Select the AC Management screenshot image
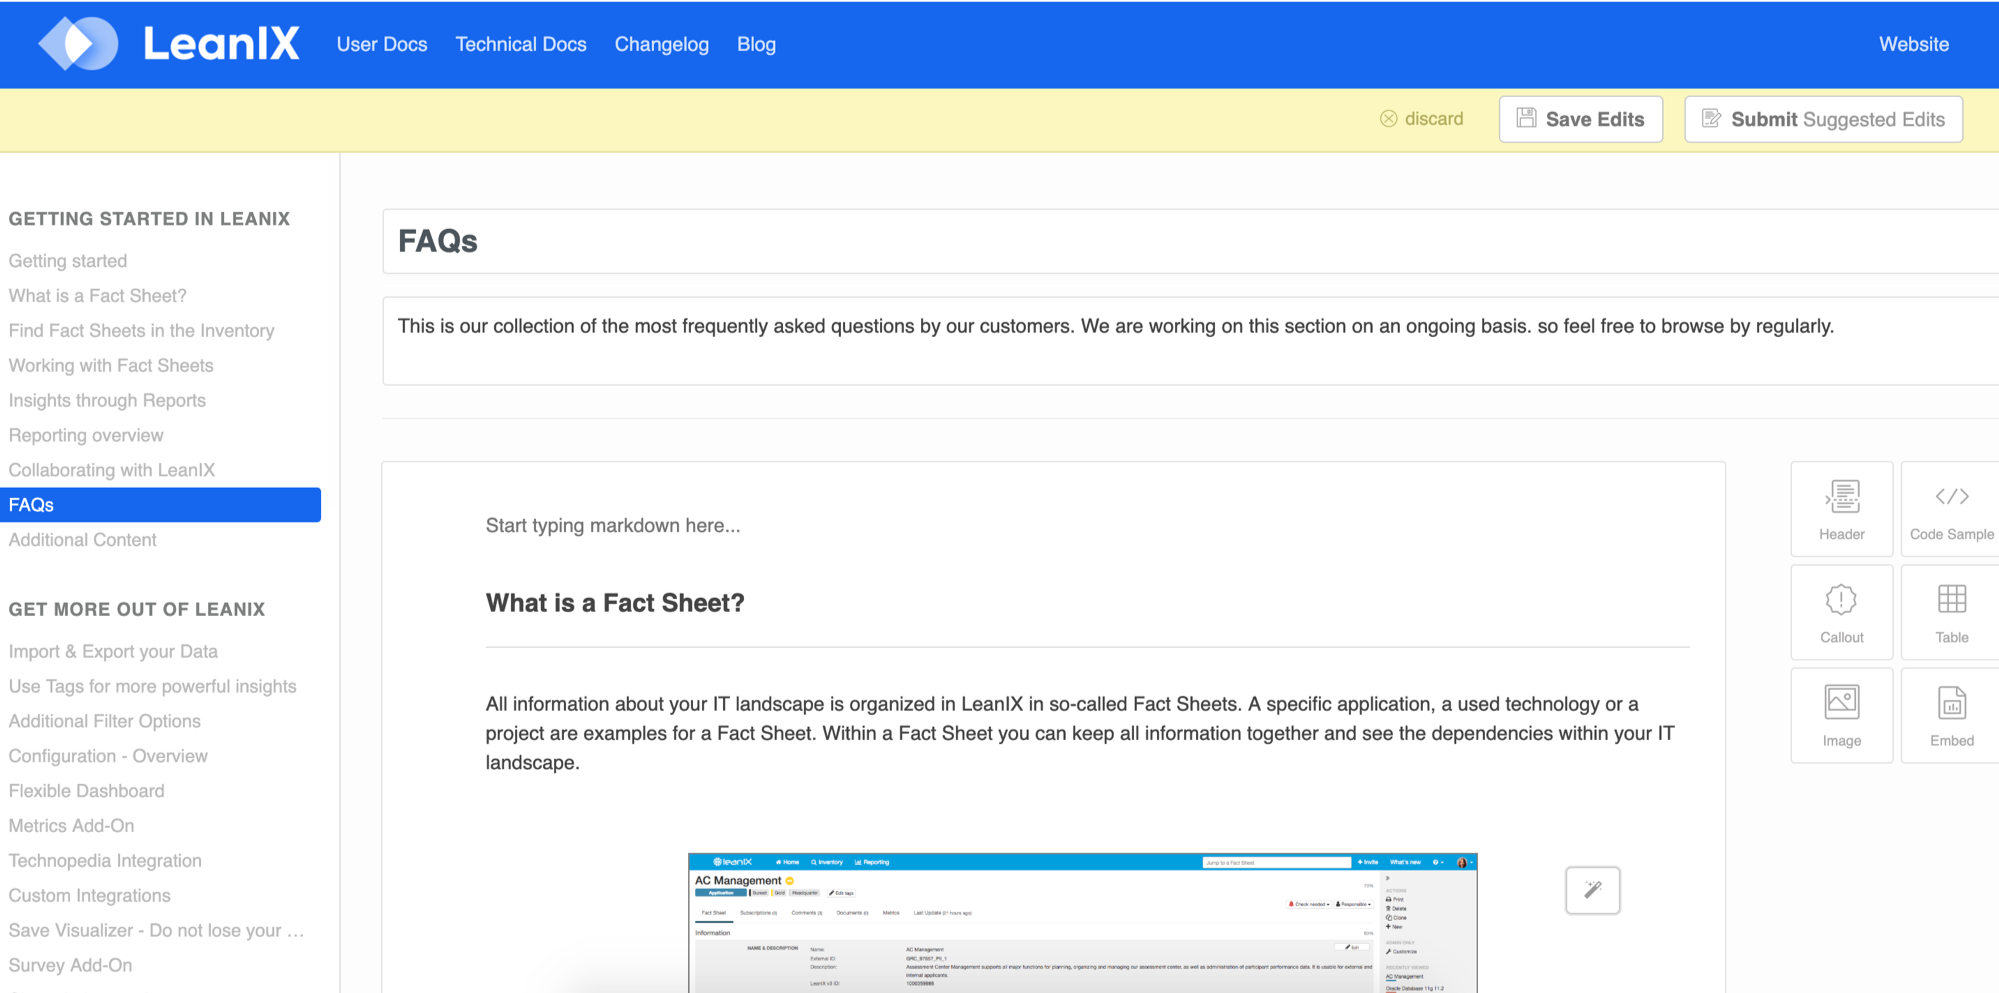 tap(1082, 923)
